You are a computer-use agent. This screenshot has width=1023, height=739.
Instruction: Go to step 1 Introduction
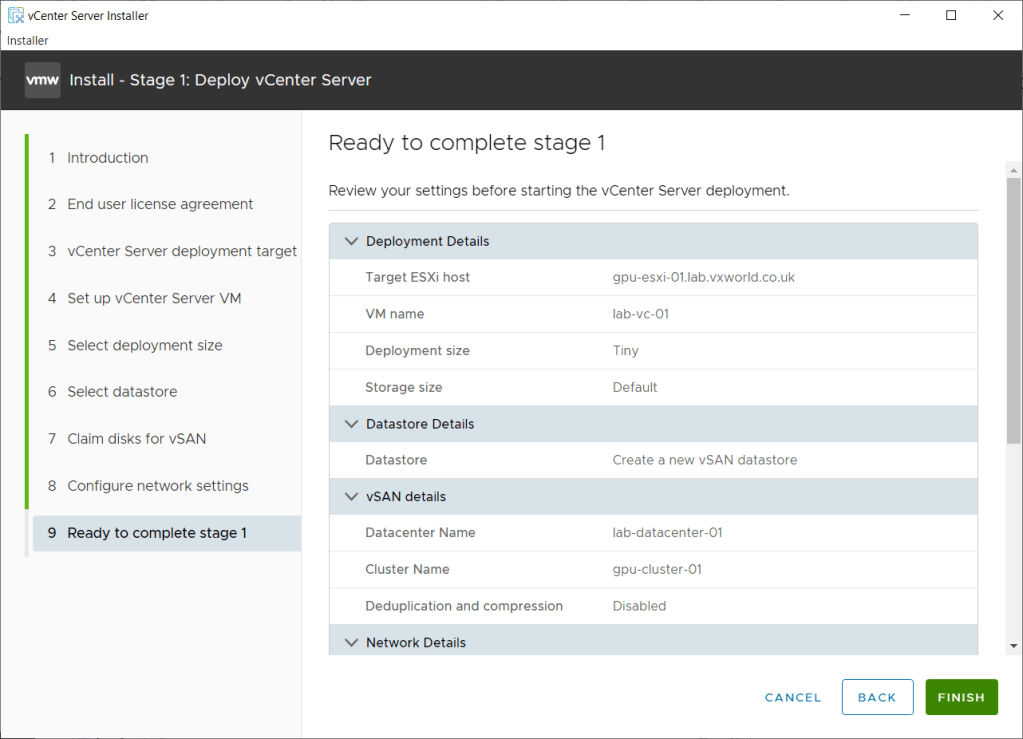click(107, 158)
